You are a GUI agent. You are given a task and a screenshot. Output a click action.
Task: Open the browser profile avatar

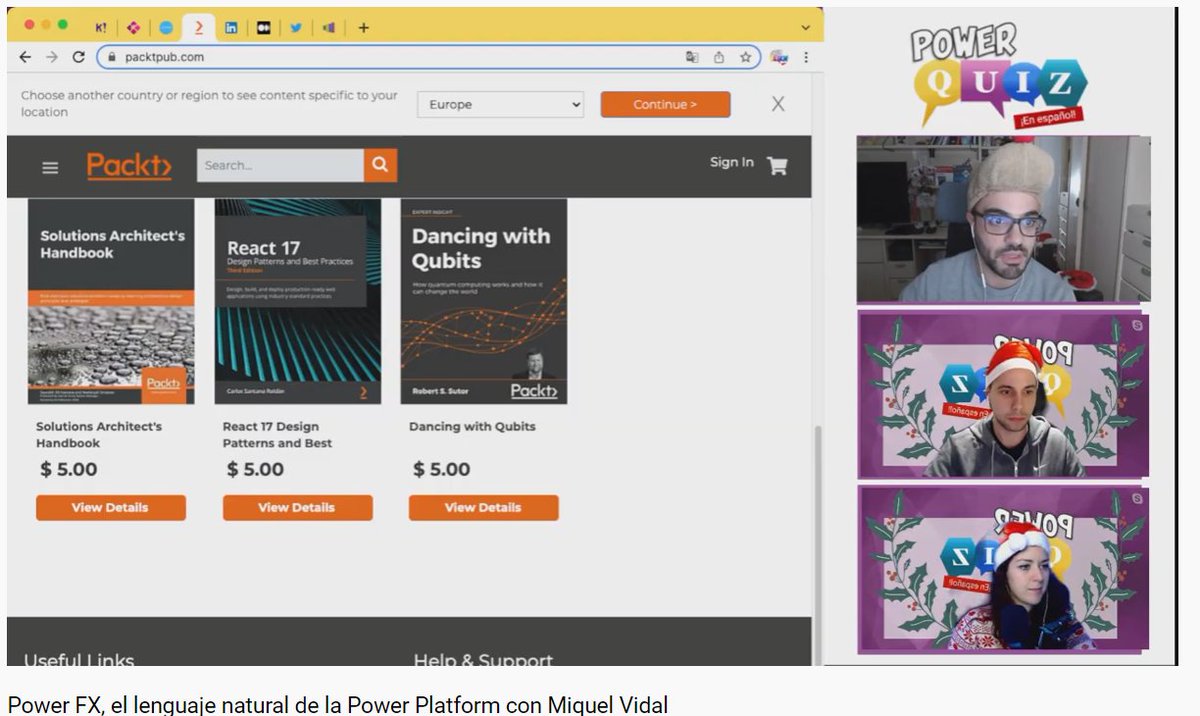click(x=781, y=57)
